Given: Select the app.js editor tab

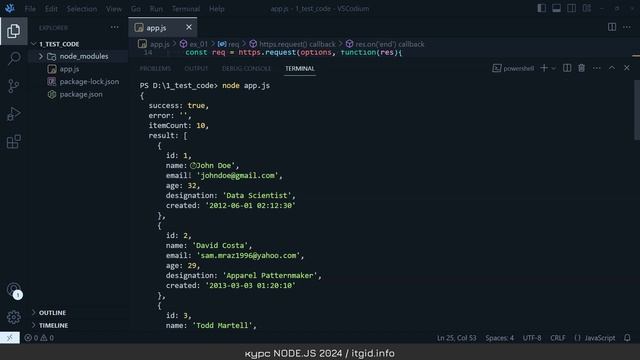Looking at the screenshot, I should [x=162, y=27].
